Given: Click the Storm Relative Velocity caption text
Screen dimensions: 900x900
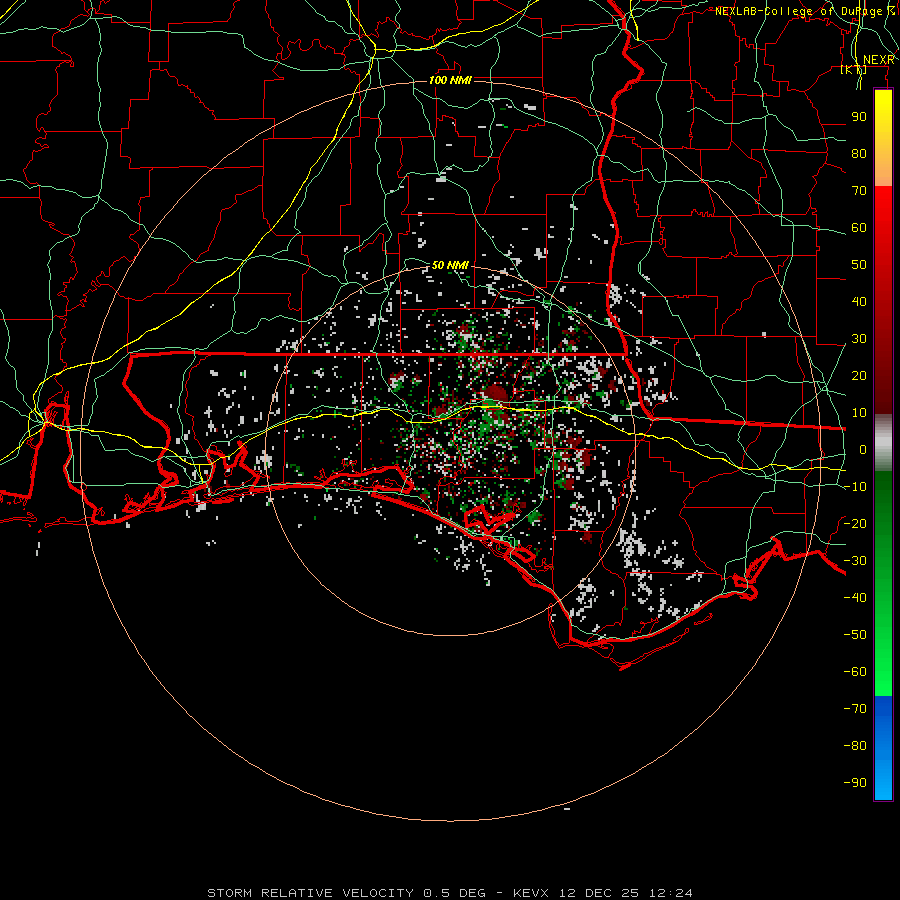Looking at the screenshot, I should (450, 893).
